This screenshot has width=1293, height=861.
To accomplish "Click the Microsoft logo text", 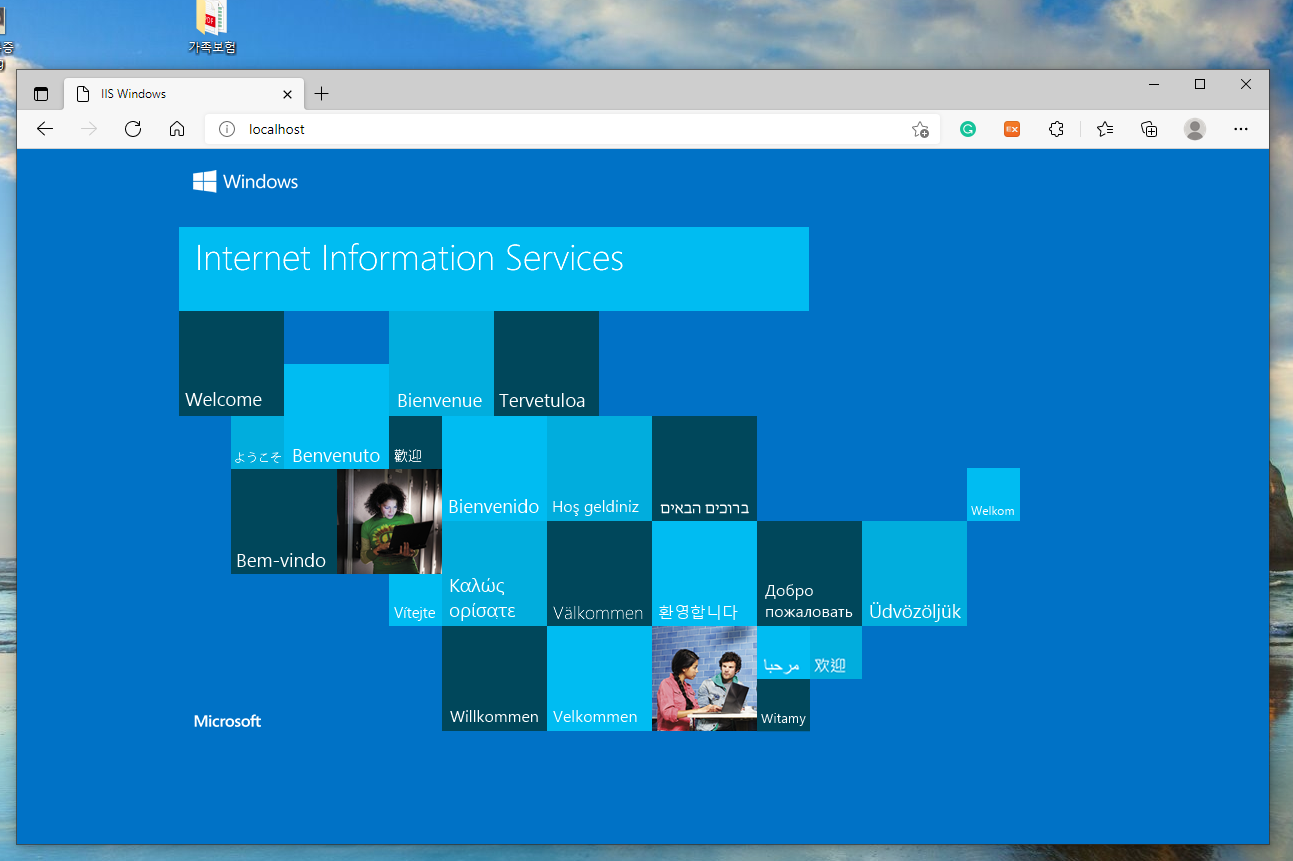I will tap(227, 721).
